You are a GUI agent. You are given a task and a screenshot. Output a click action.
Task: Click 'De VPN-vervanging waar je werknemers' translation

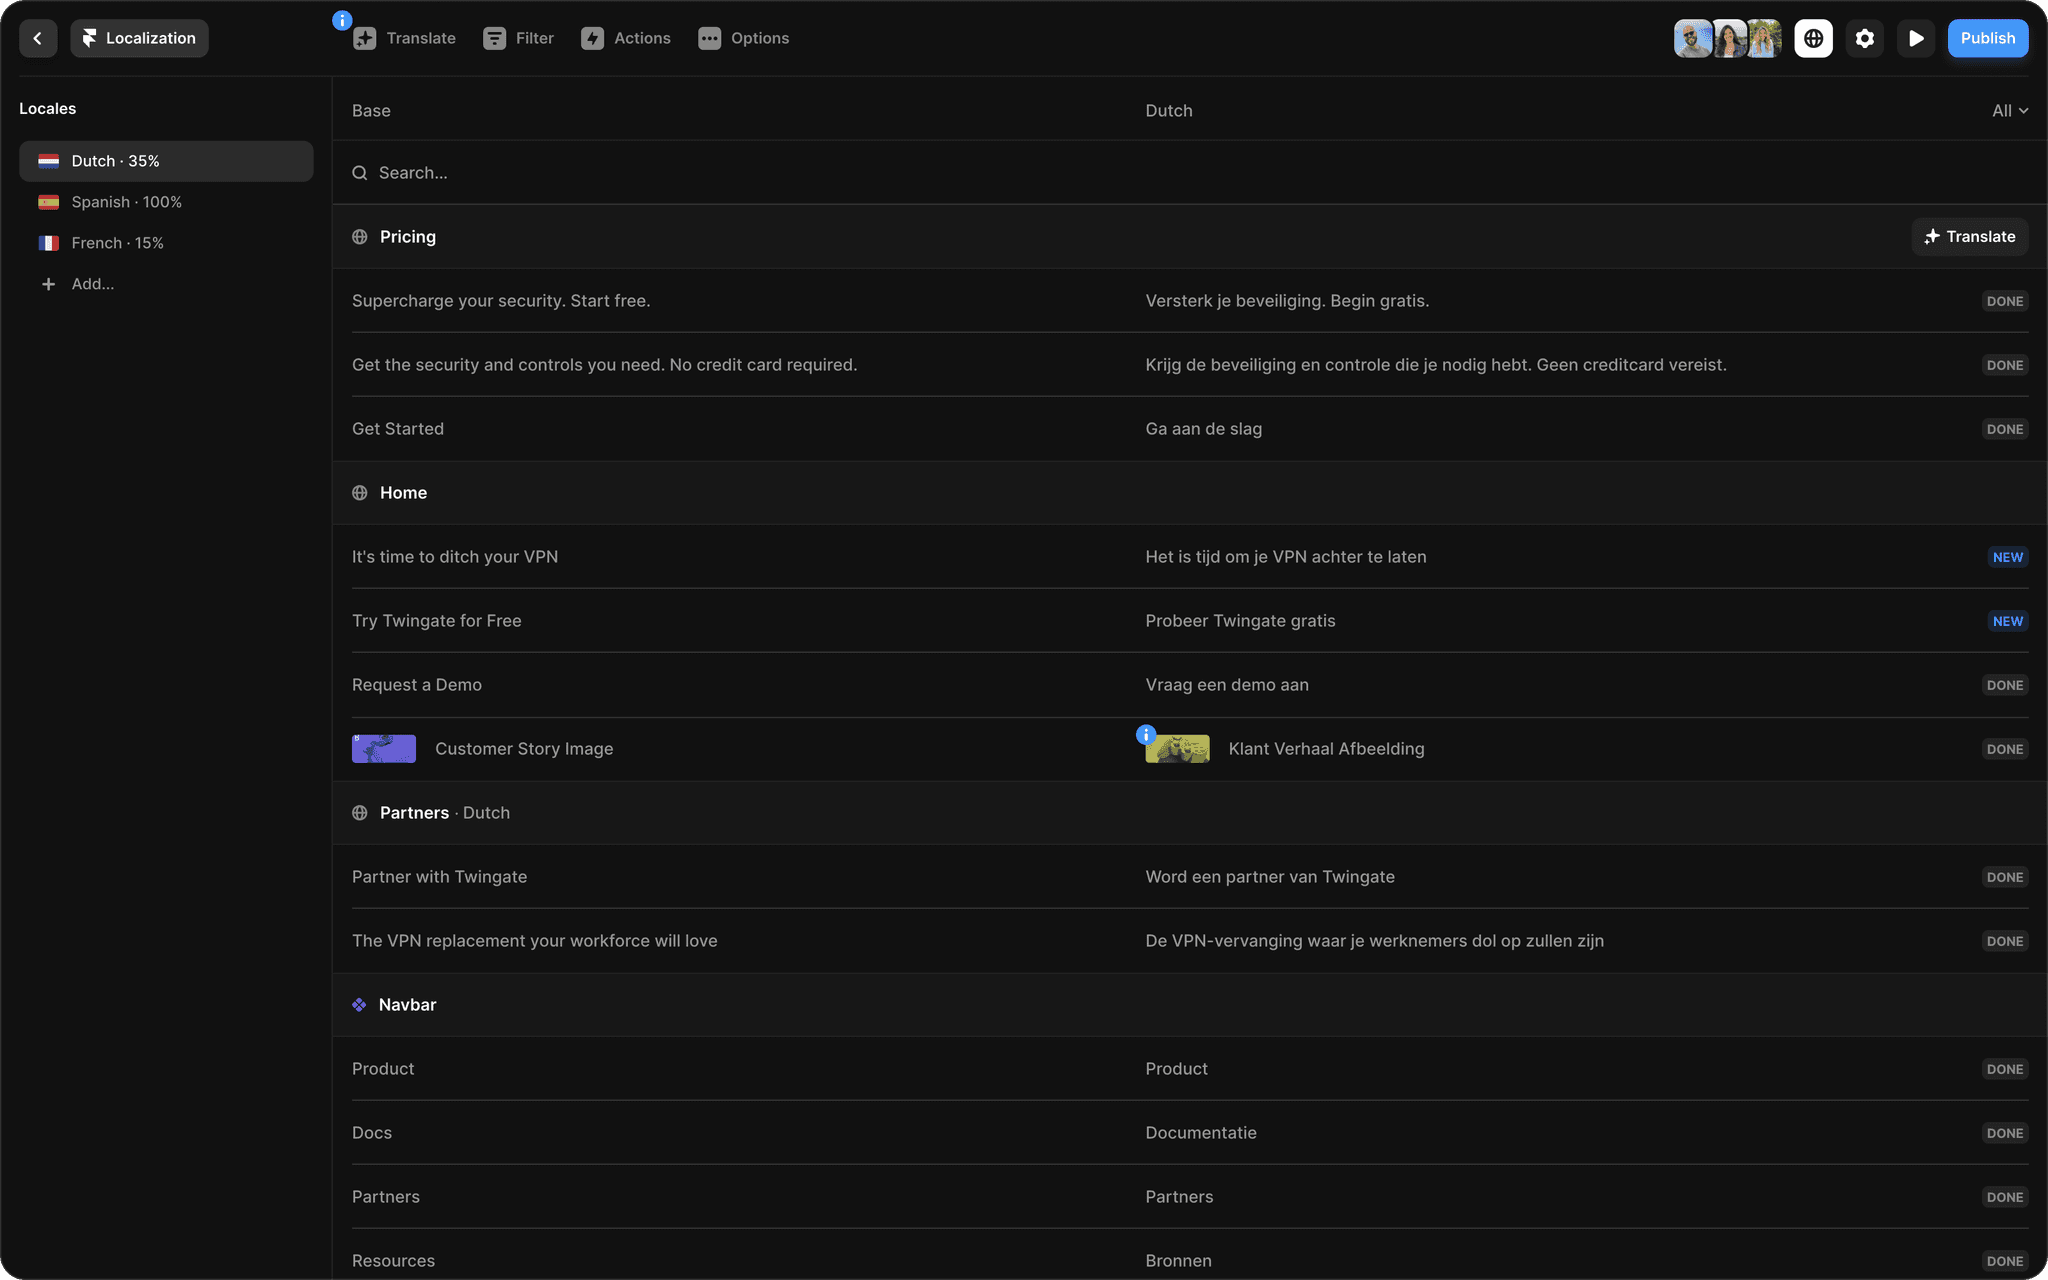1375,941
